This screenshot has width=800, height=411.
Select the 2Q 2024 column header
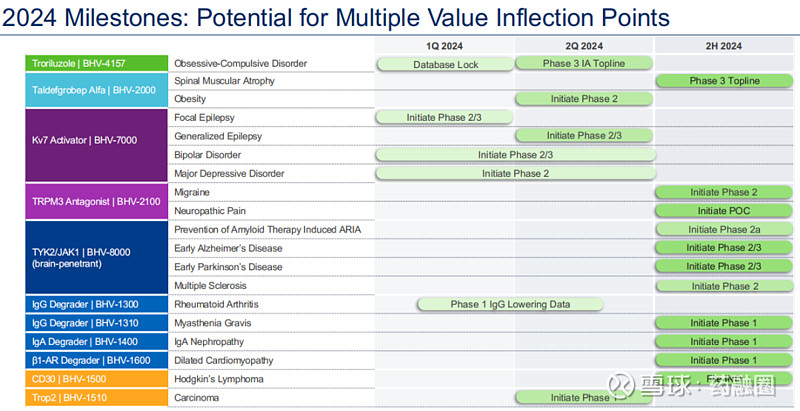585,46
